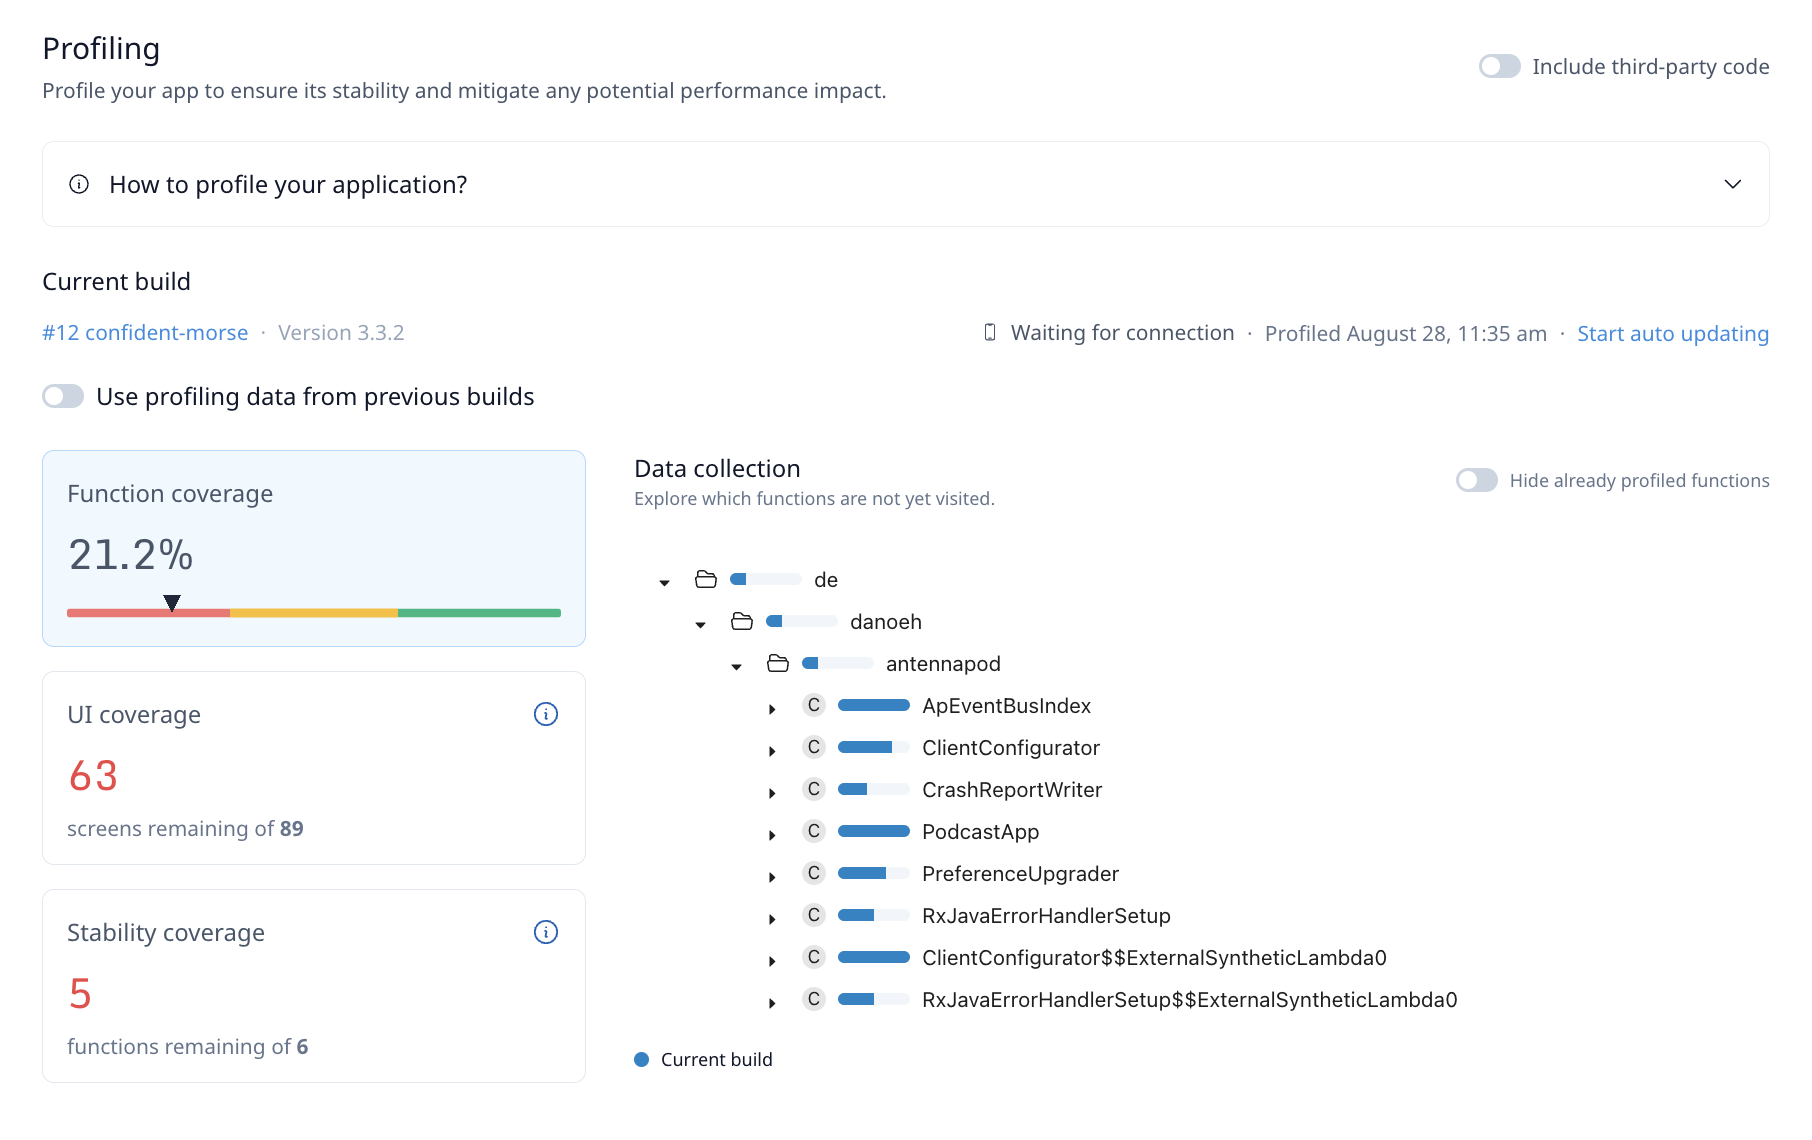Screen dimensions: 1812x1140
Task: Select the ClientConfigurator tree item label
Action: tap(1010, 748)
